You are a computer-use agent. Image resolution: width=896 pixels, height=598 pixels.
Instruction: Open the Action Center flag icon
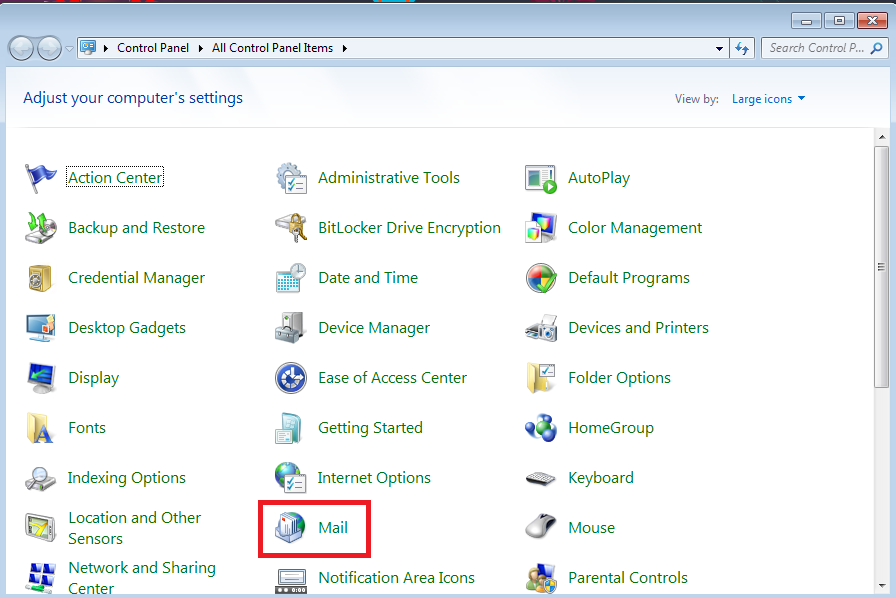click(40, 178)
